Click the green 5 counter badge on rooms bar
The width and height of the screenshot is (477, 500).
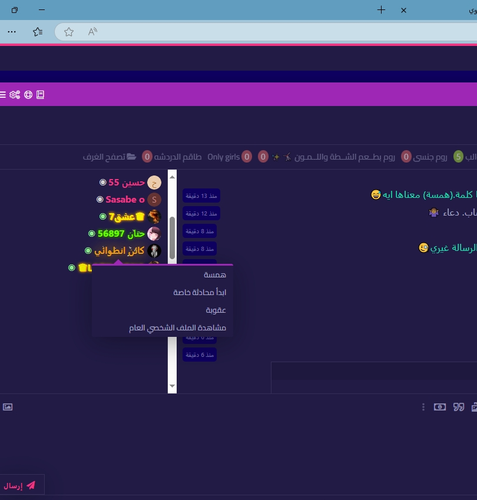(458, 157)
